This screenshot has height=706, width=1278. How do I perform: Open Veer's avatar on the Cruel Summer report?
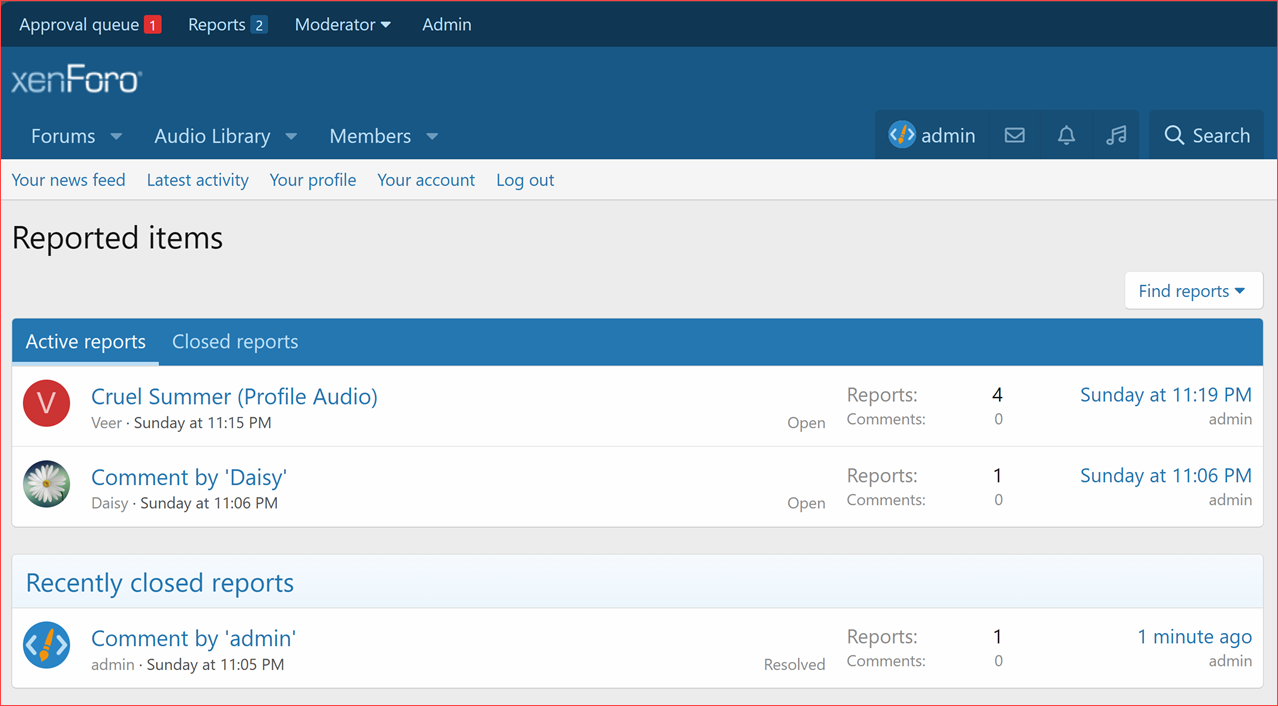tap(46, 404)
